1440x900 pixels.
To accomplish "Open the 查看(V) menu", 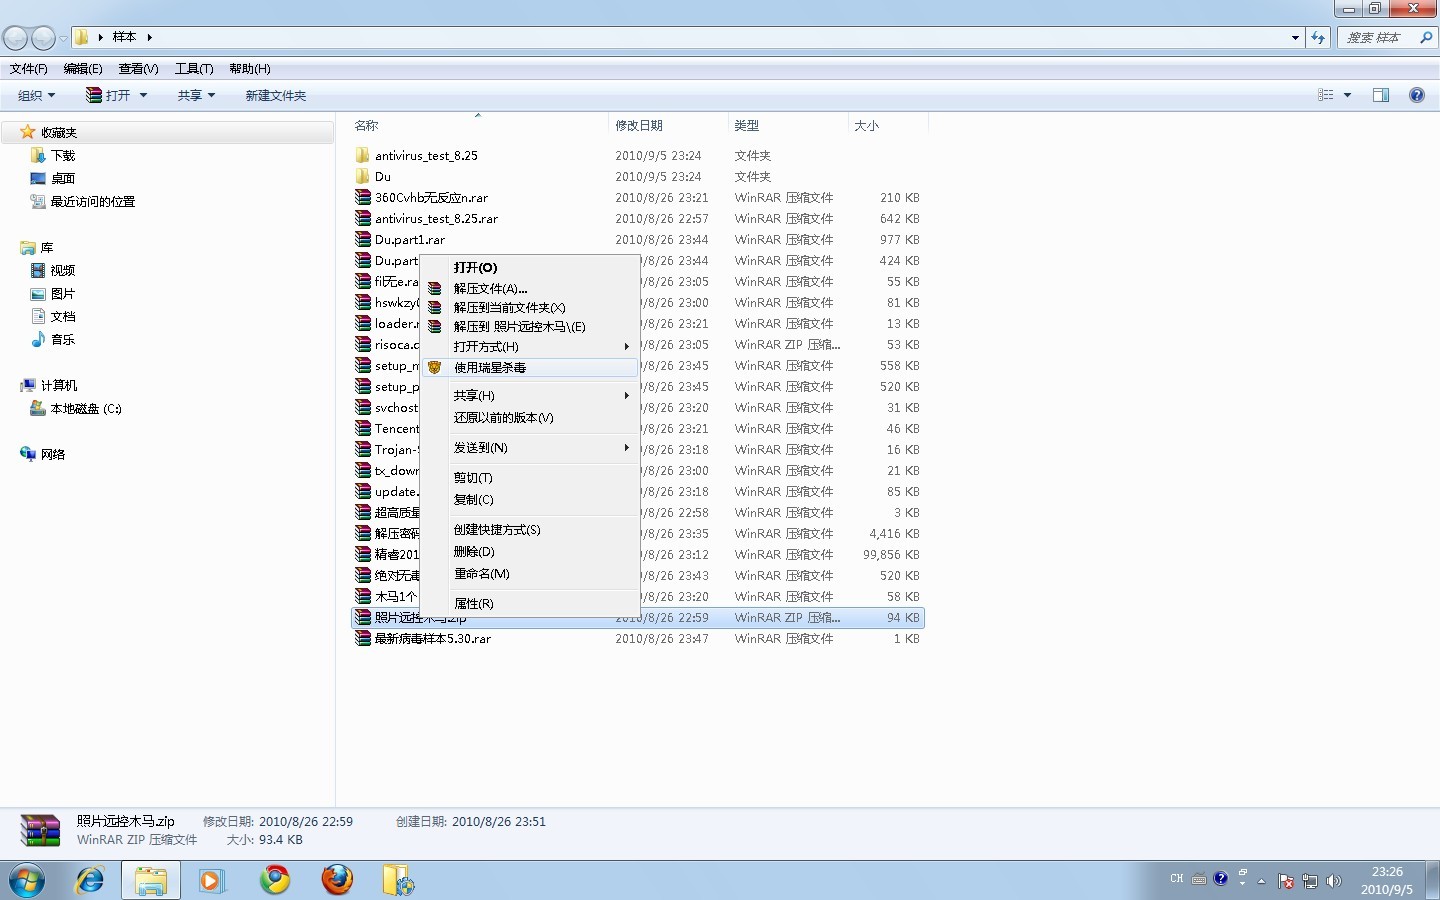I will [138, 69].
